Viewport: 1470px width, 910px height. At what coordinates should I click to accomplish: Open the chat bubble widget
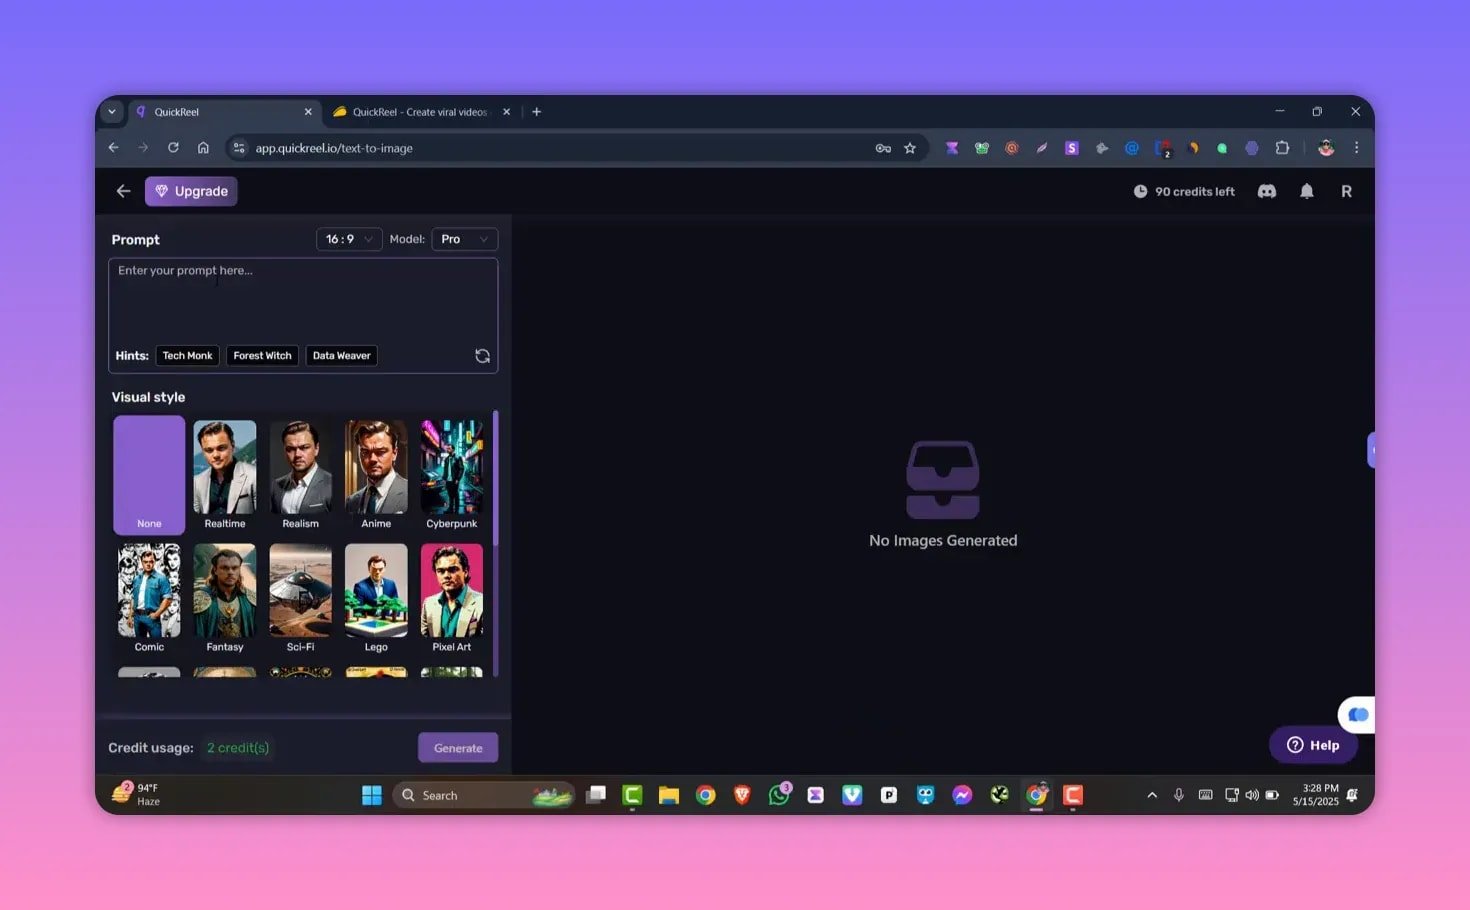click(1357, 714)
